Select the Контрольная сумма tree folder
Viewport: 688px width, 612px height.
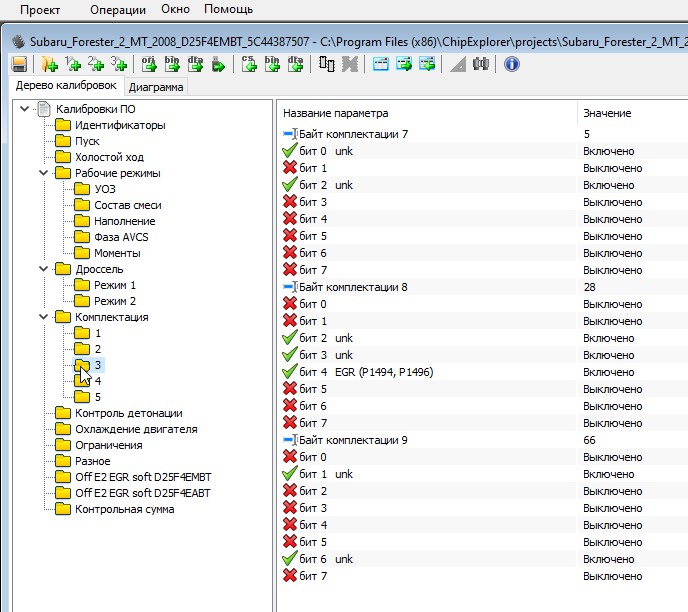tap(124, 509)
